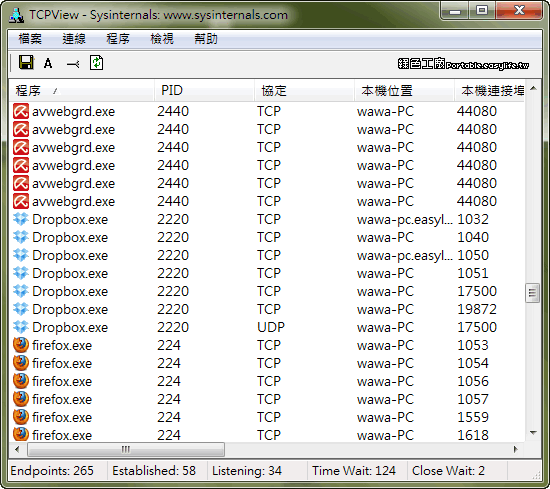The width and height of the screenshot is (550, 489).
Task: Click the Firefox icon on the port 1618 row
Action: [21, 435]
